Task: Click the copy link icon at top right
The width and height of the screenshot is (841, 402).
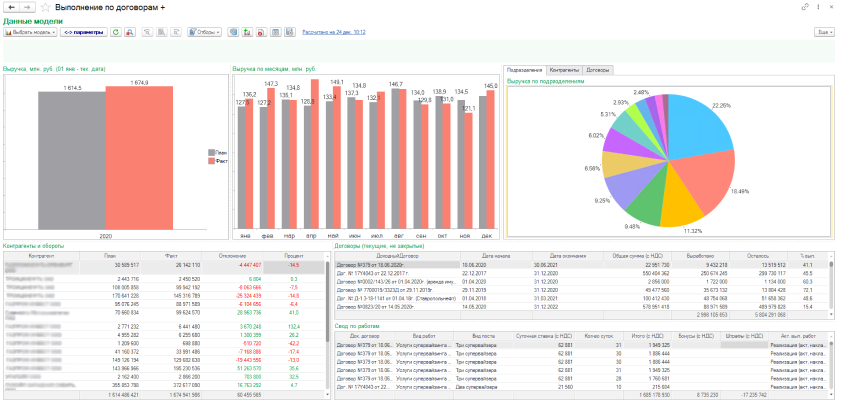Action: point(806,8)
